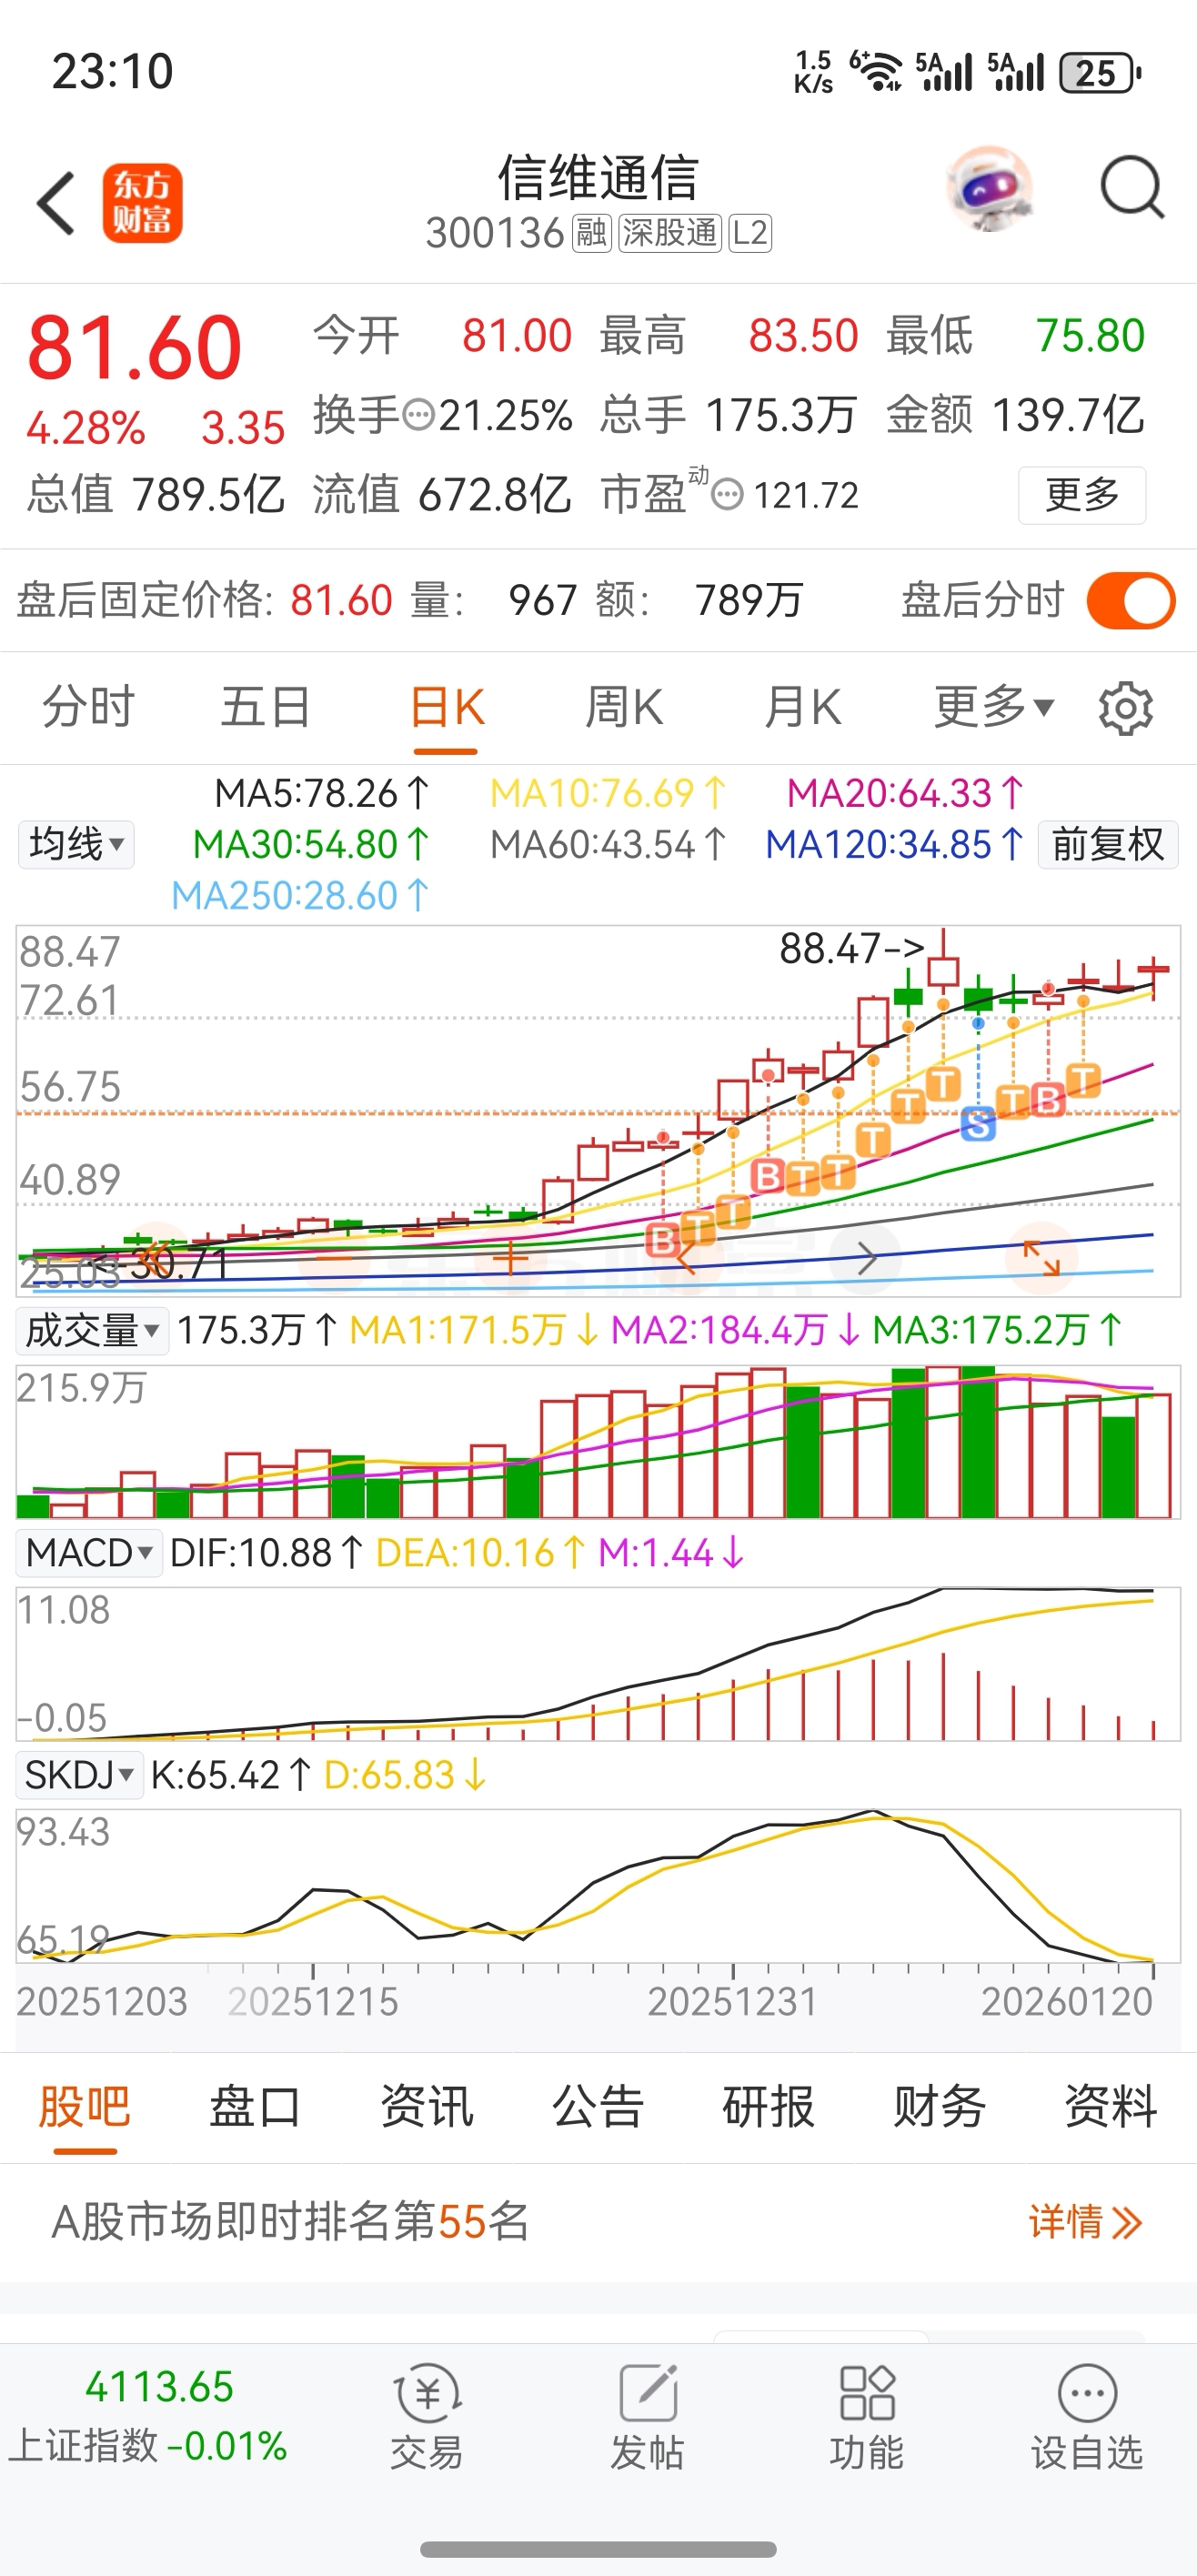Open the 东方财富 logo icon
The image size is (1197, 2576).
coord(142,203)
